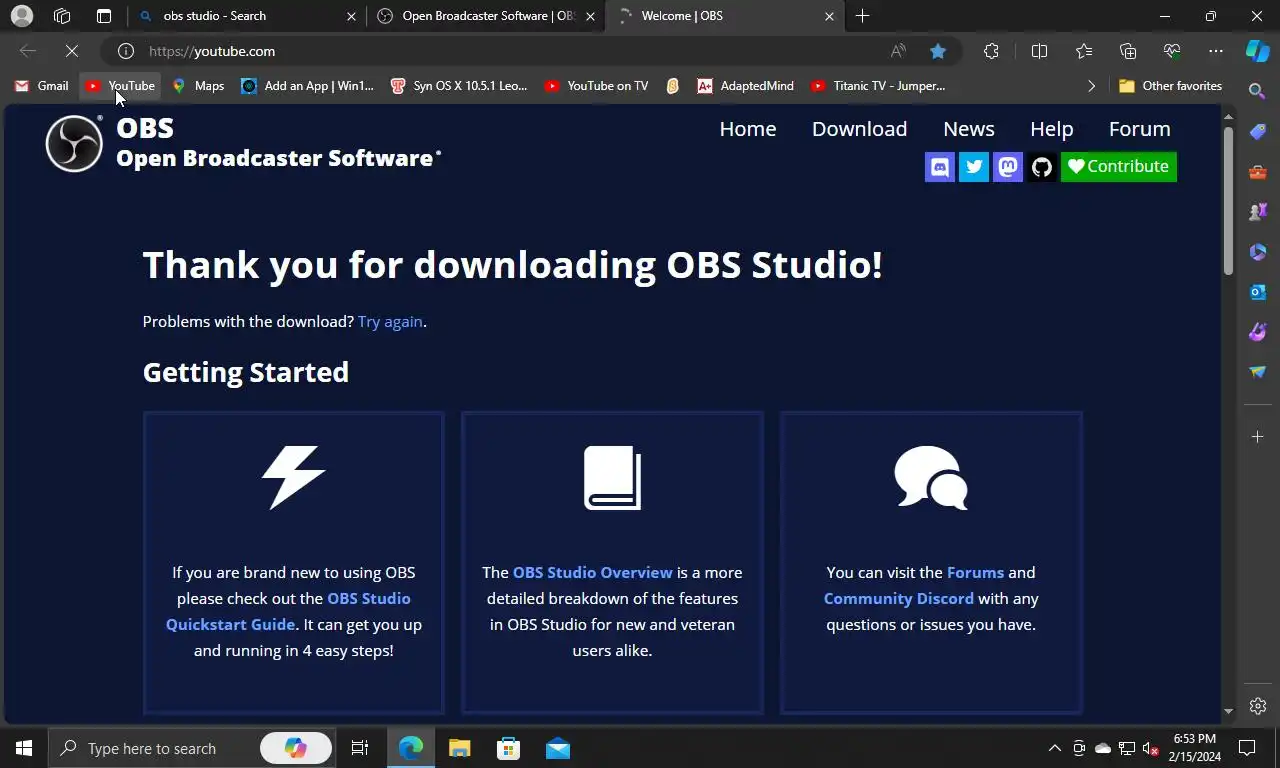The image size is (1280, 768).
Task: Open browser Extensions puzzle icon
Action: tap(991, 51)
